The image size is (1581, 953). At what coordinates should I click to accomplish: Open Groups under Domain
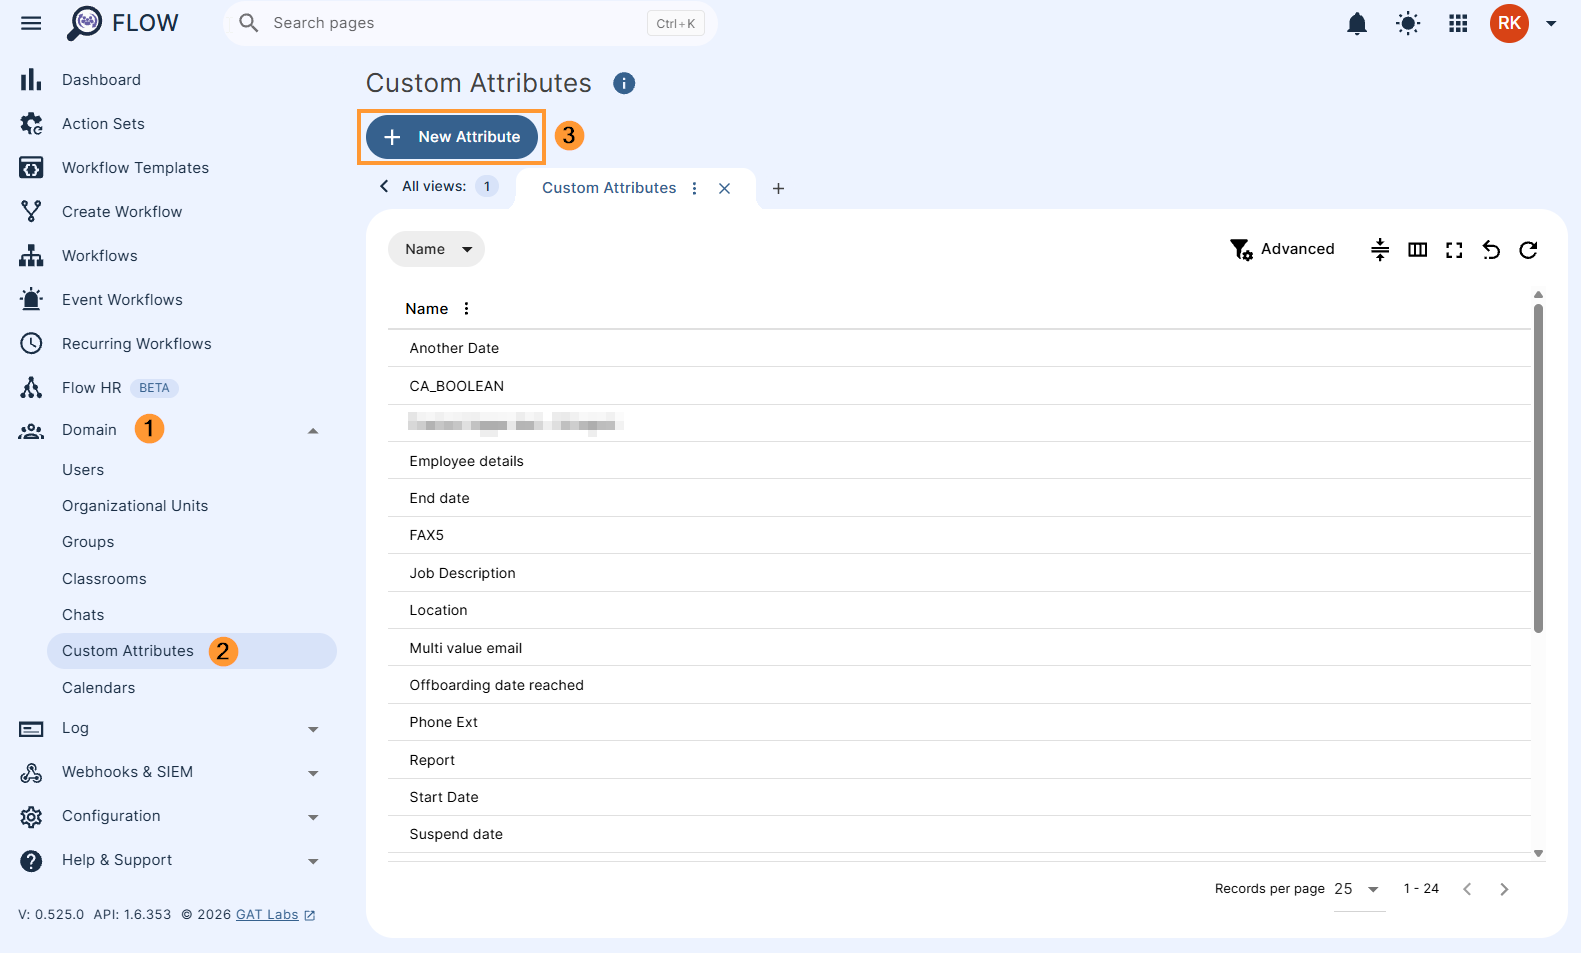coord(88,542)
